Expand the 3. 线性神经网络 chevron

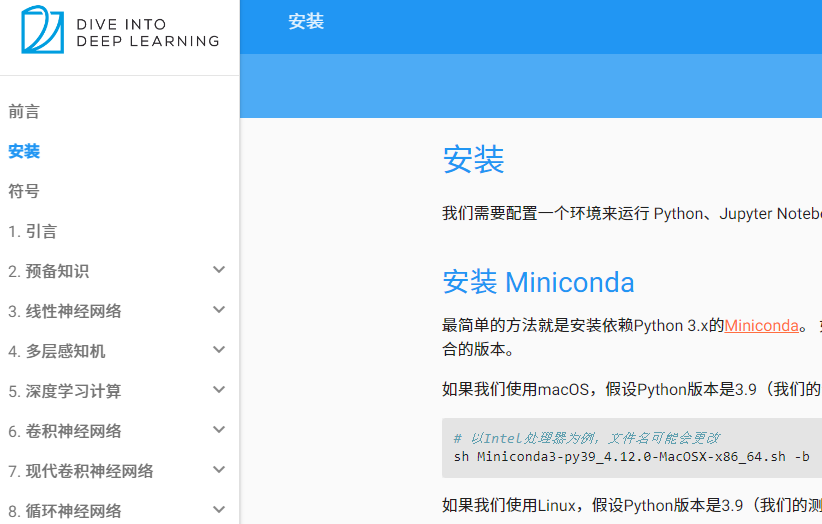tap(219, 310)
